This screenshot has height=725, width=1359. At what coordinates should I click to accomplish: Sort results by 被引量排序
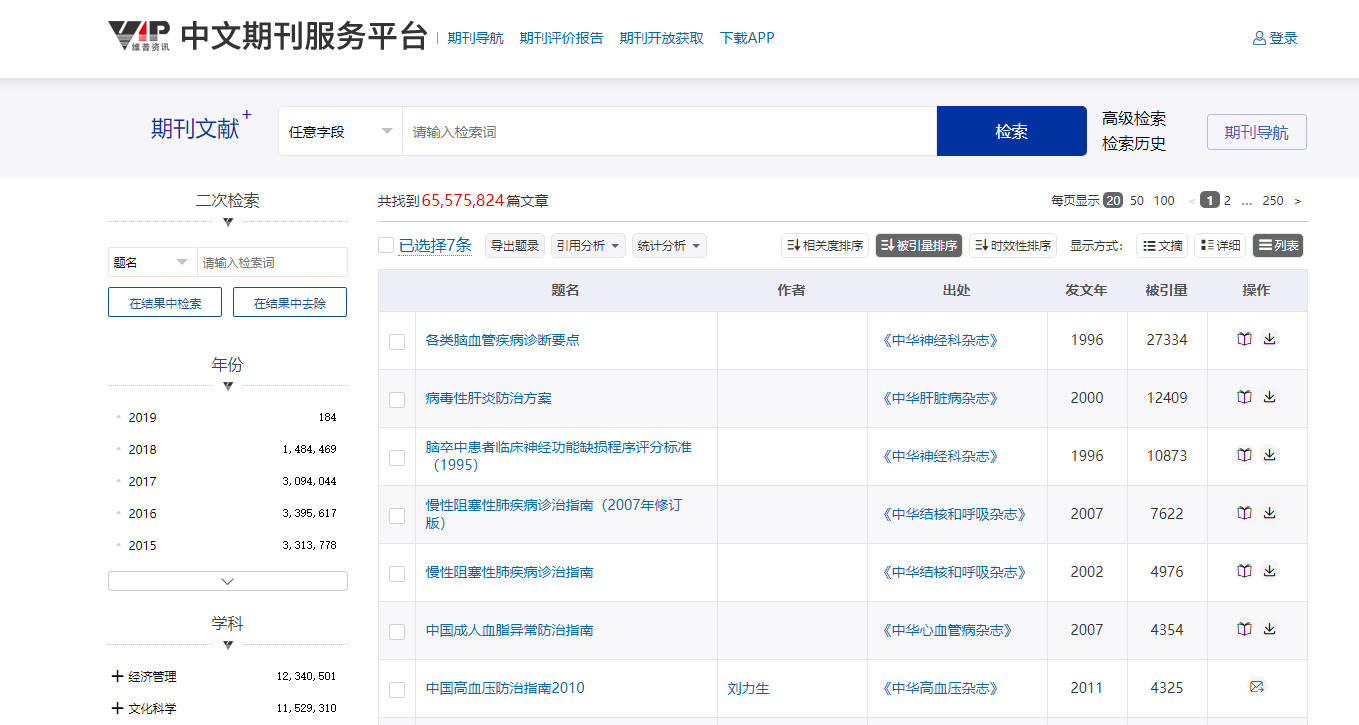coord(919,245)
